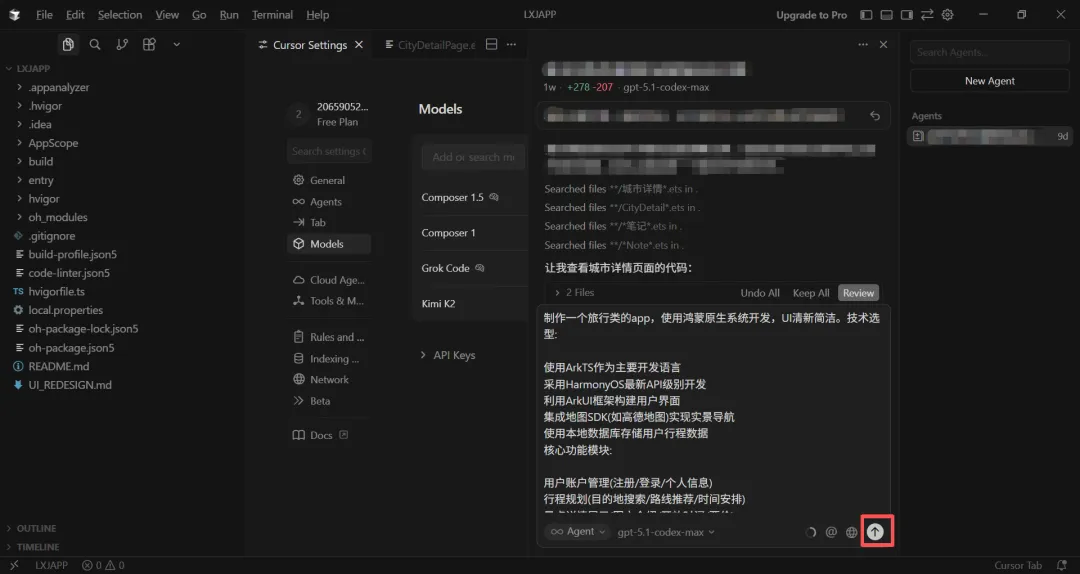Click Keep All changes
1080x574 pixels.
[x=811, y=293]
